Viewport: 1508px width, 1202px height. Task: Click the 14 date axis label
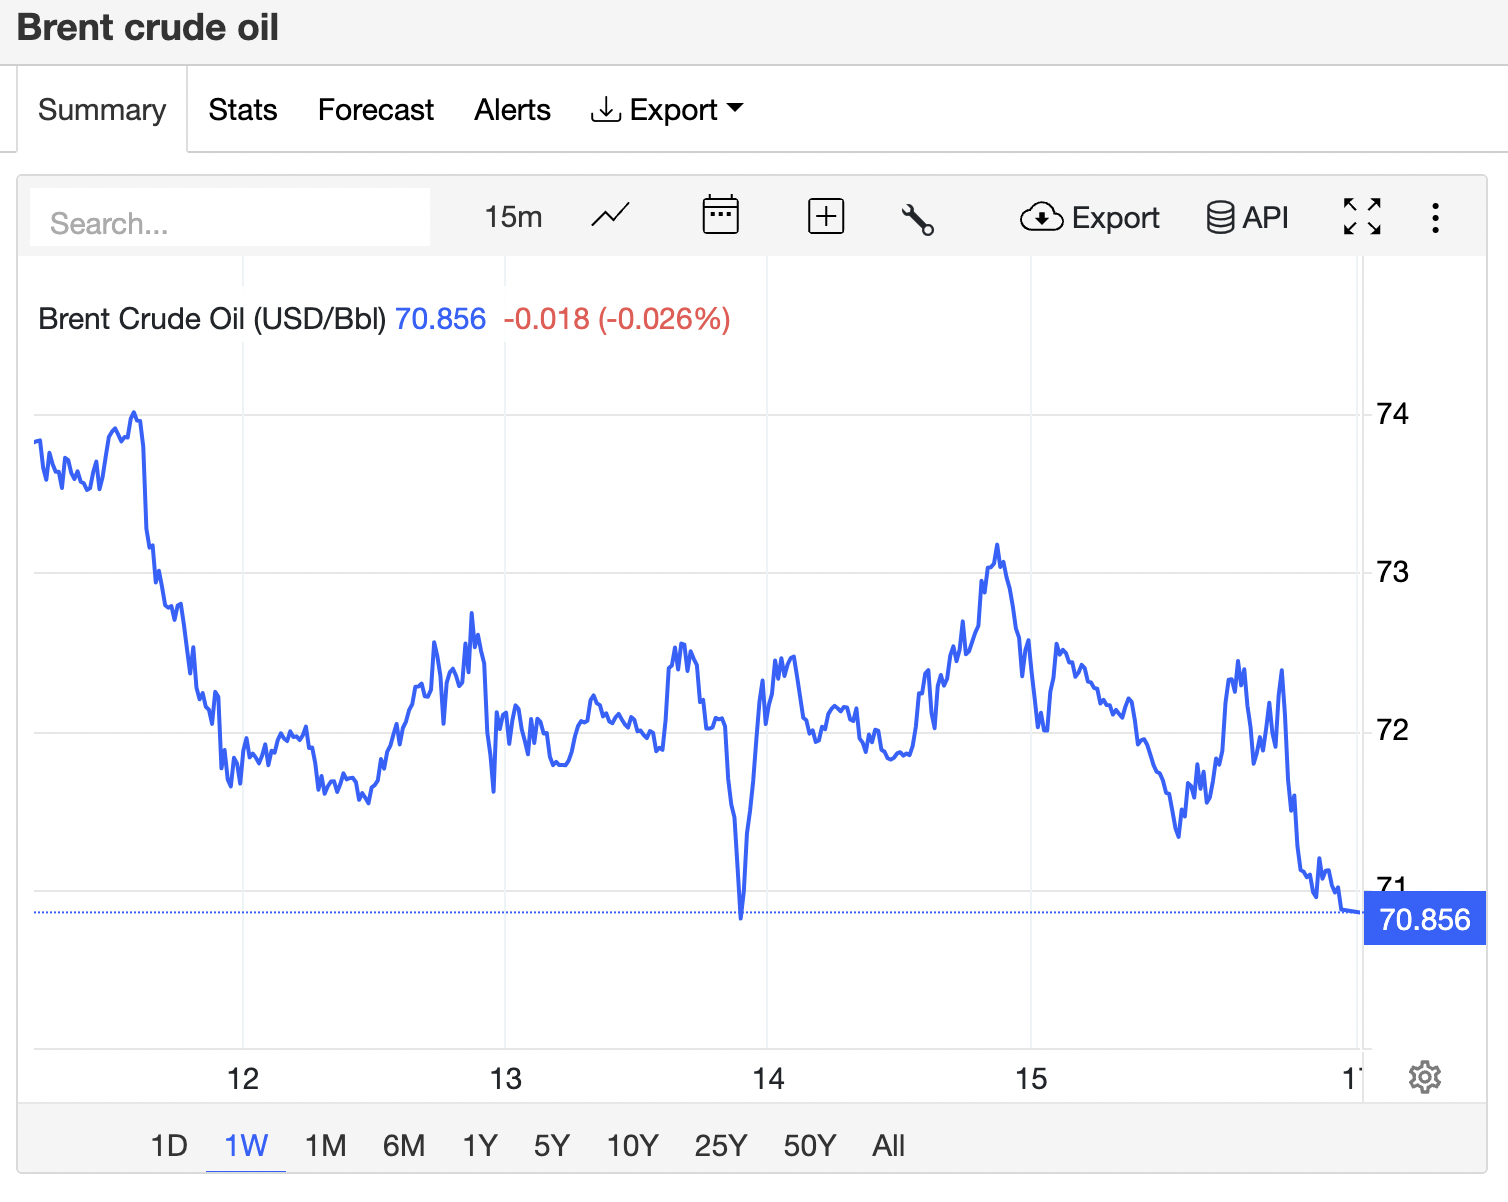[x=768, y=1078]
